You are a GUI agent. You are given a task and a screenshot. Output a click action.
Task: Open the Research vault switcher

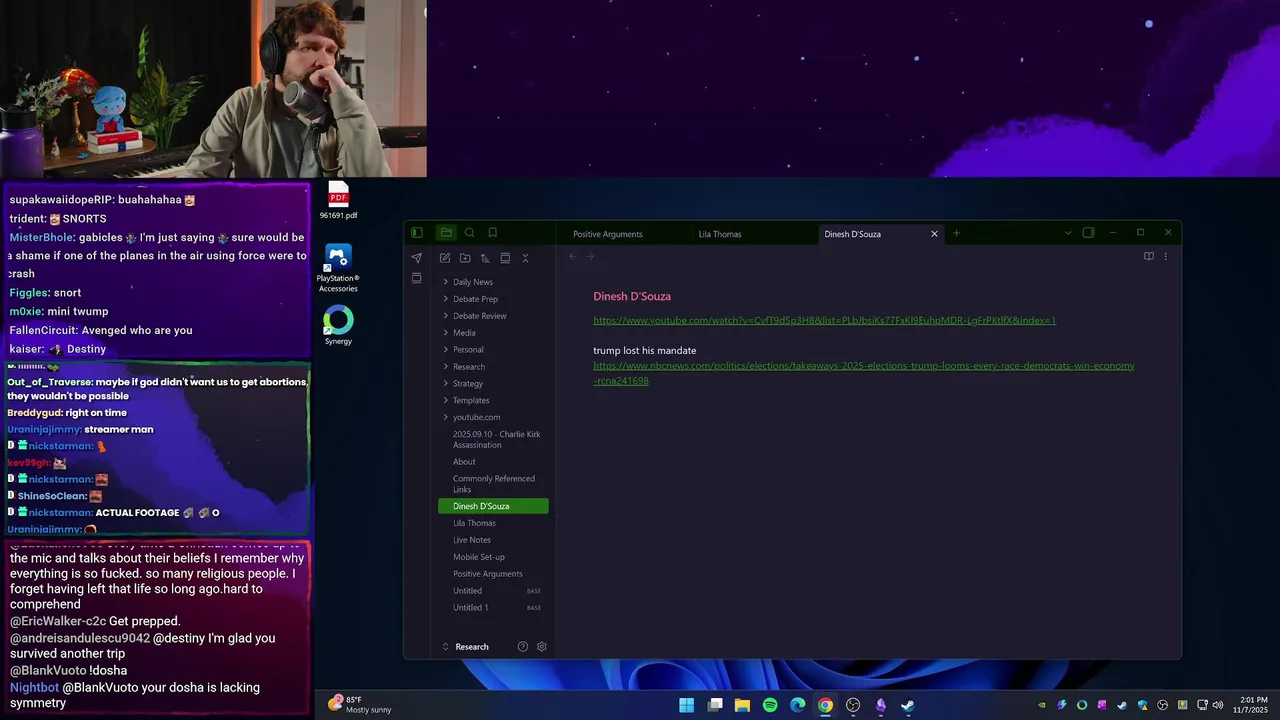pyautogui.click(x=465, y=647)
